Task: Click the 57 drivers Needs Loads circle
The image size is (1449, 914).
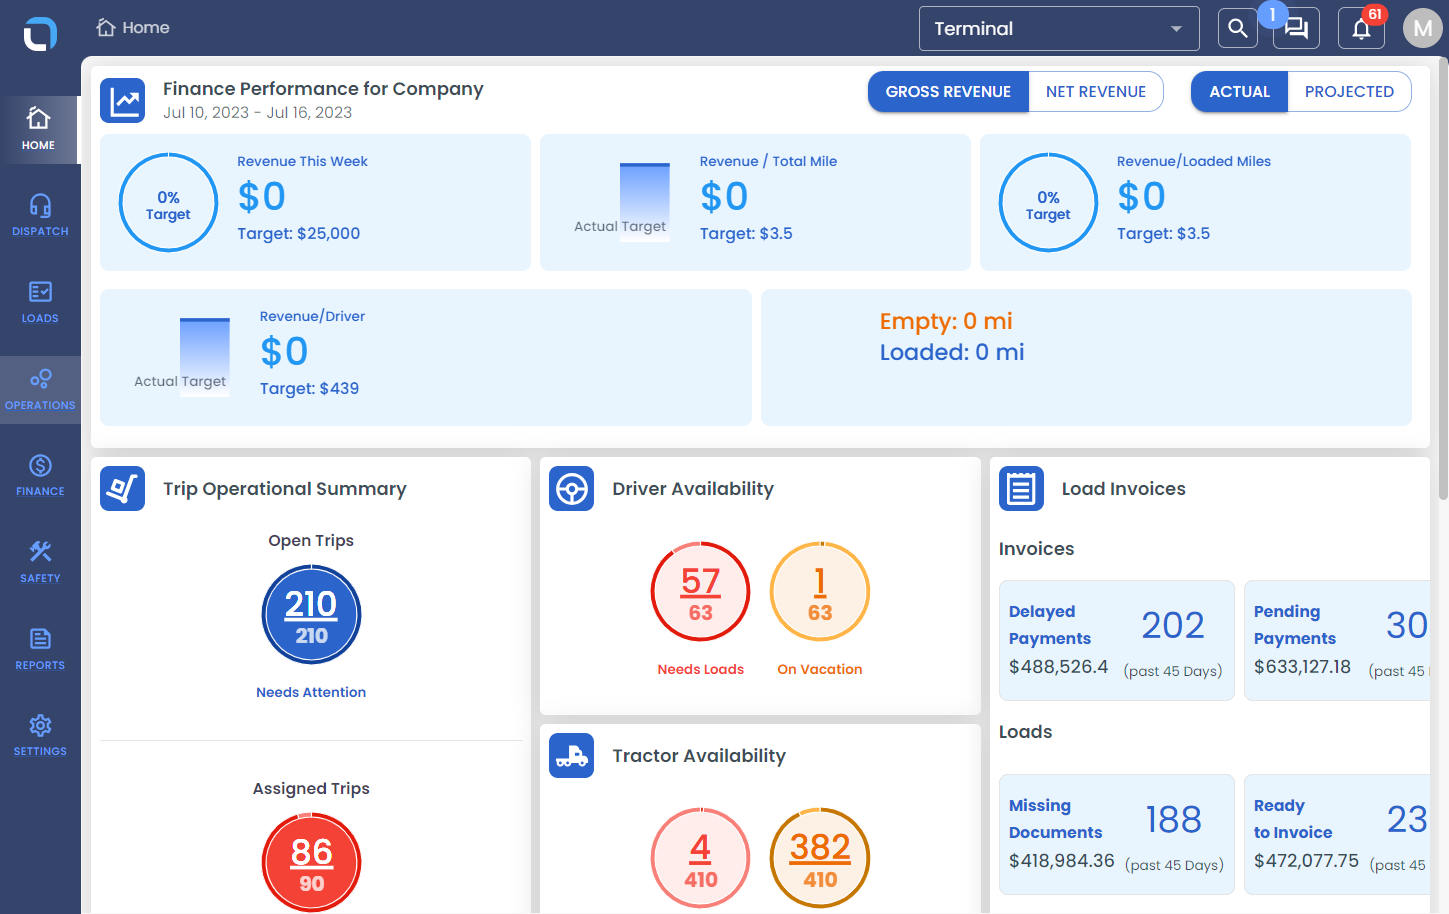Action: [700, 592]
